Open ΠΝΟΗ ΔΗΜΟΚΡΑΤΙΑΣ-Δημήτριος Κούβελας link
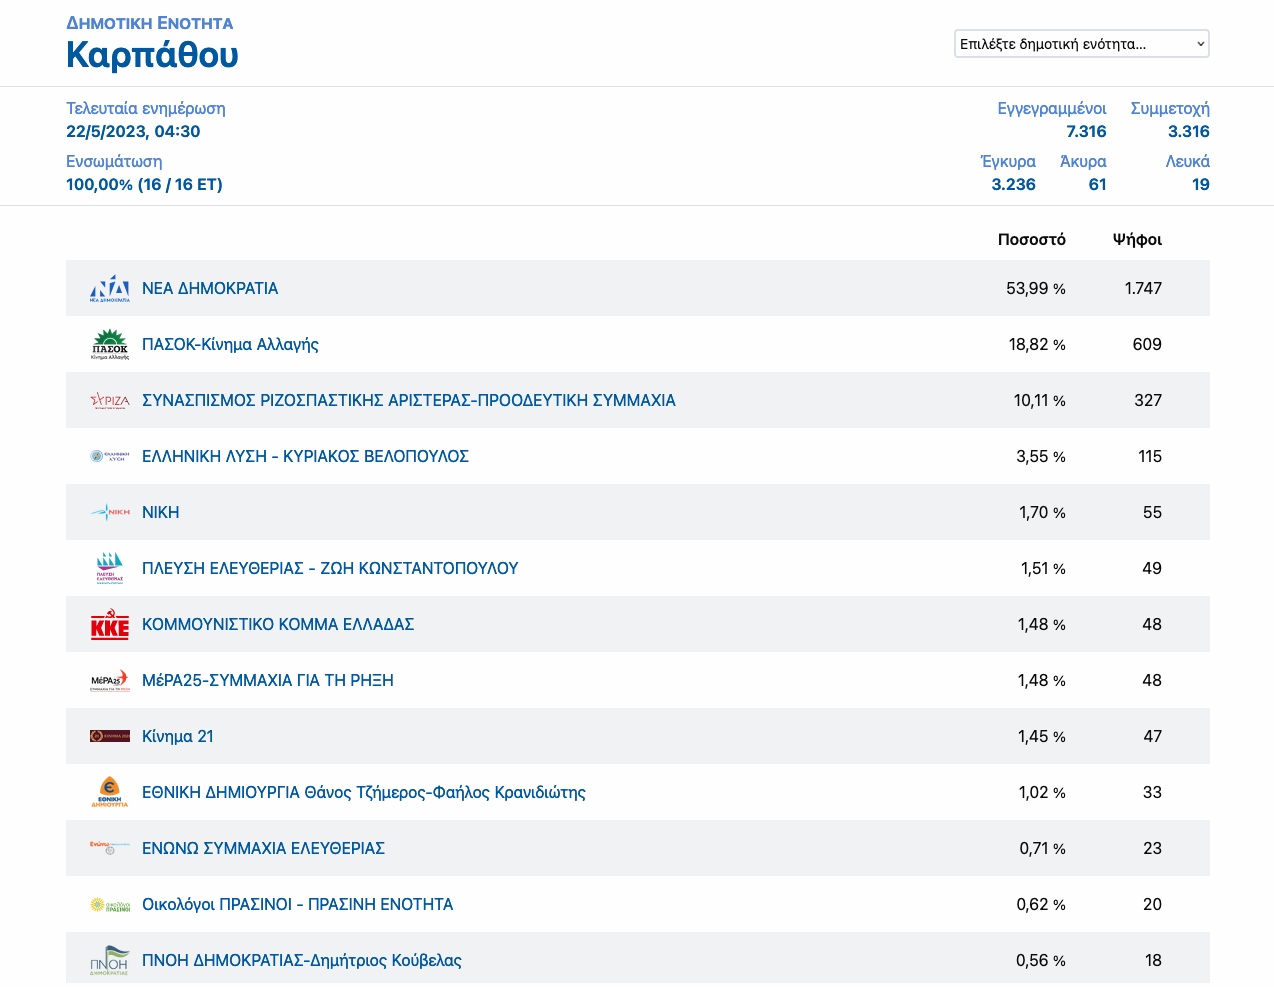Viewport: 1274px width, 987px height. 302,960
